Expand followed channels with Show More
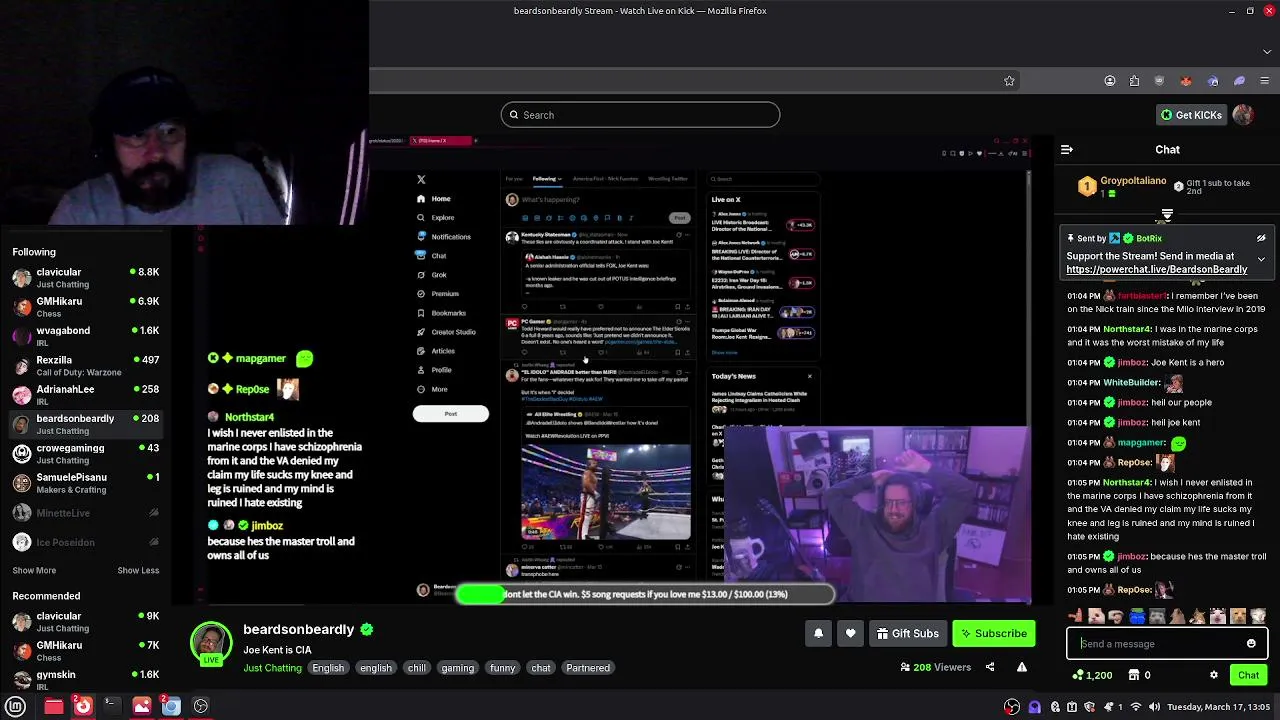The height and width of the screenshot is (720, 1280). coord(34,570)
